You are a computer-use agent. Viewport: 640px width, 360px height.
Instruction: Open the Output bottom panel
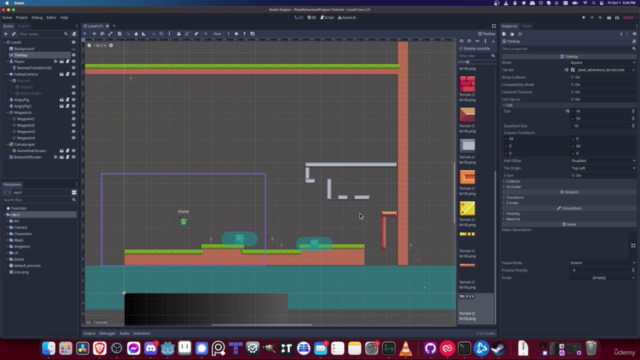pyautogui.click(x=89, y=333)
